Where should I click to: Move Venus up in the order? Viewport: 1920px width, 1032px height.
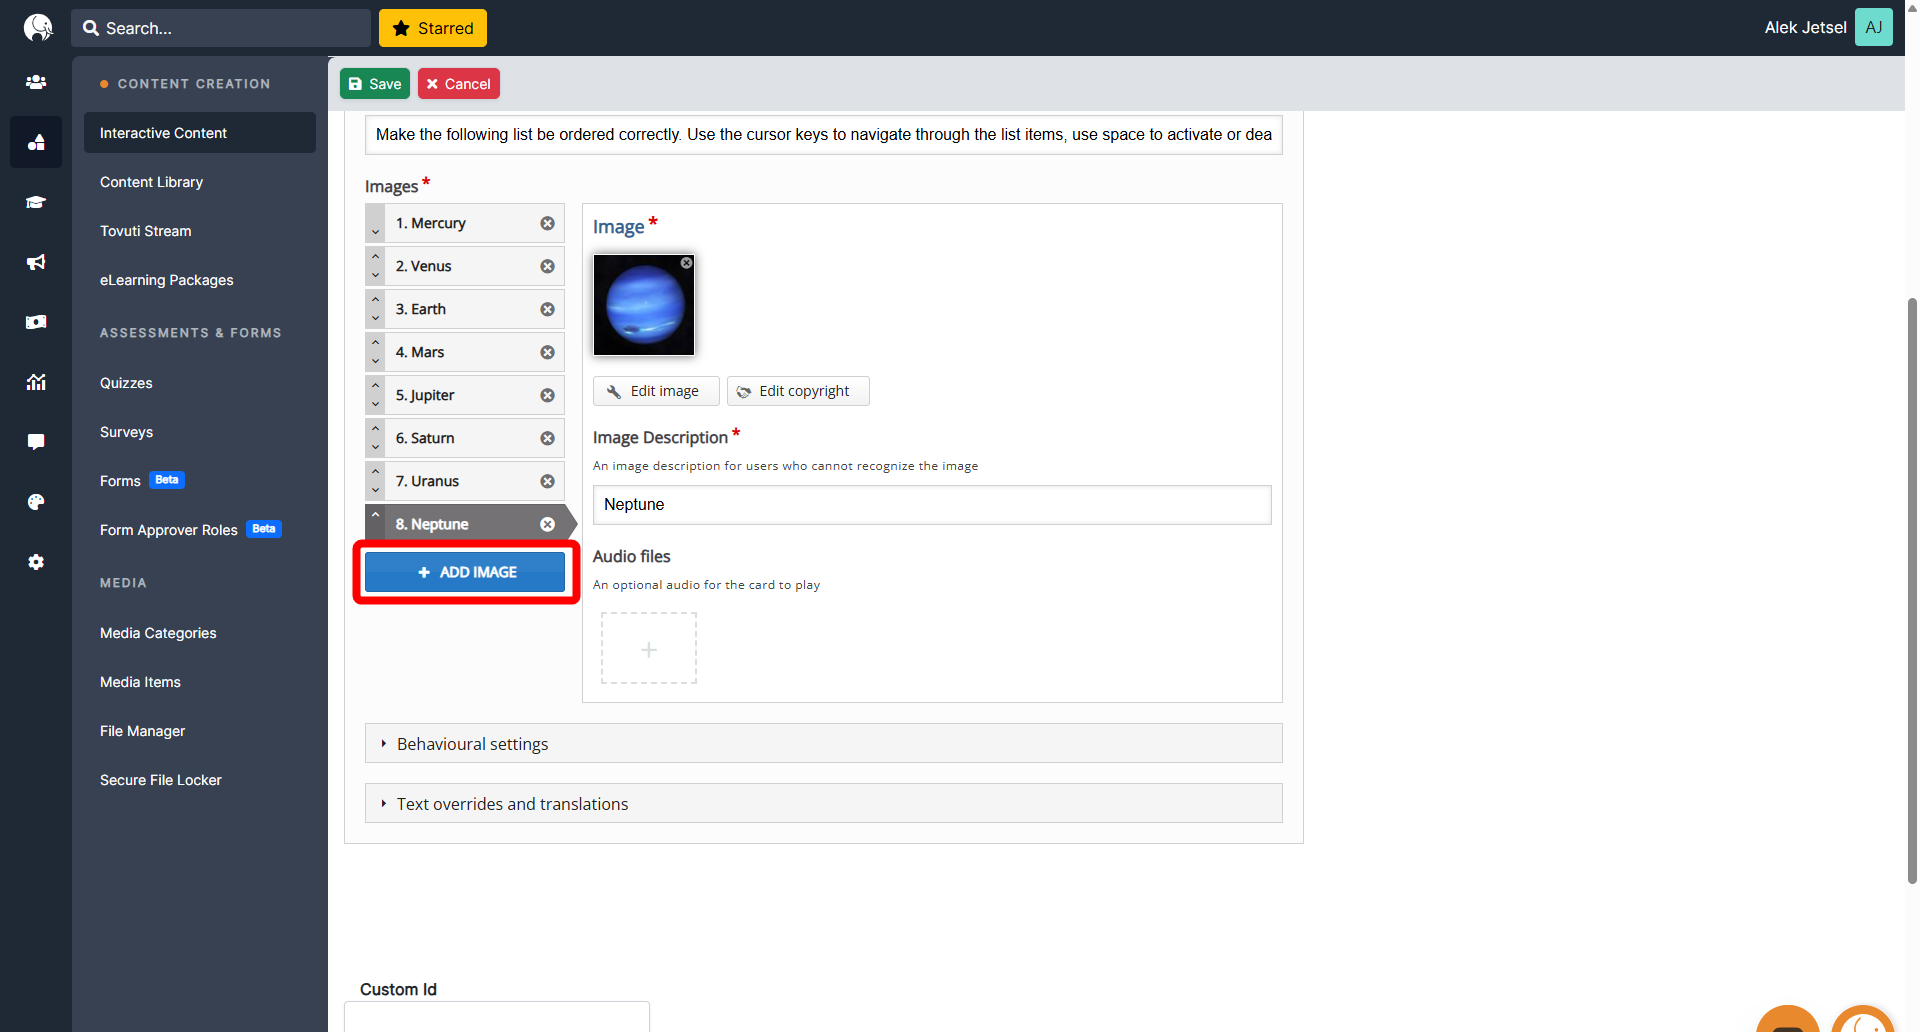click(375, 257)
